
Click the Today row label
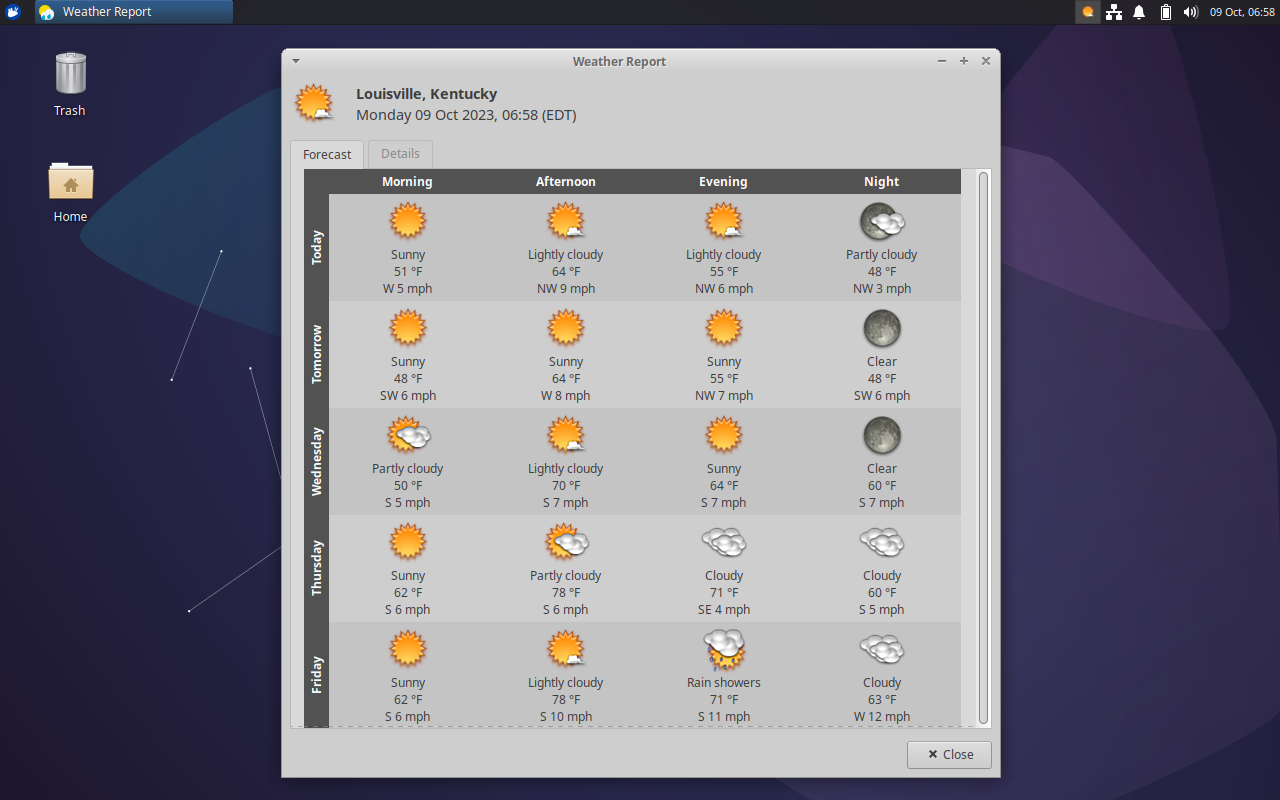tap(317, 247)
